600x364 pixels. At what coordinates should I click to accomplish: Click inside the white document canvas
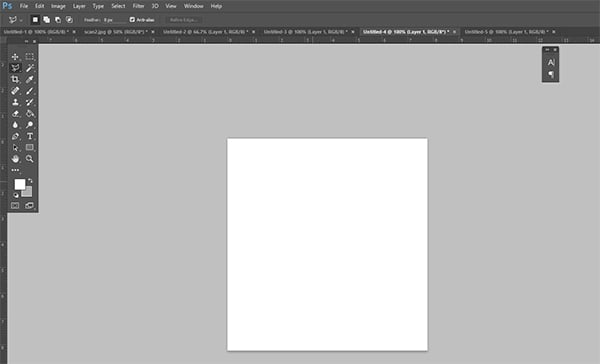click(327, 244)
